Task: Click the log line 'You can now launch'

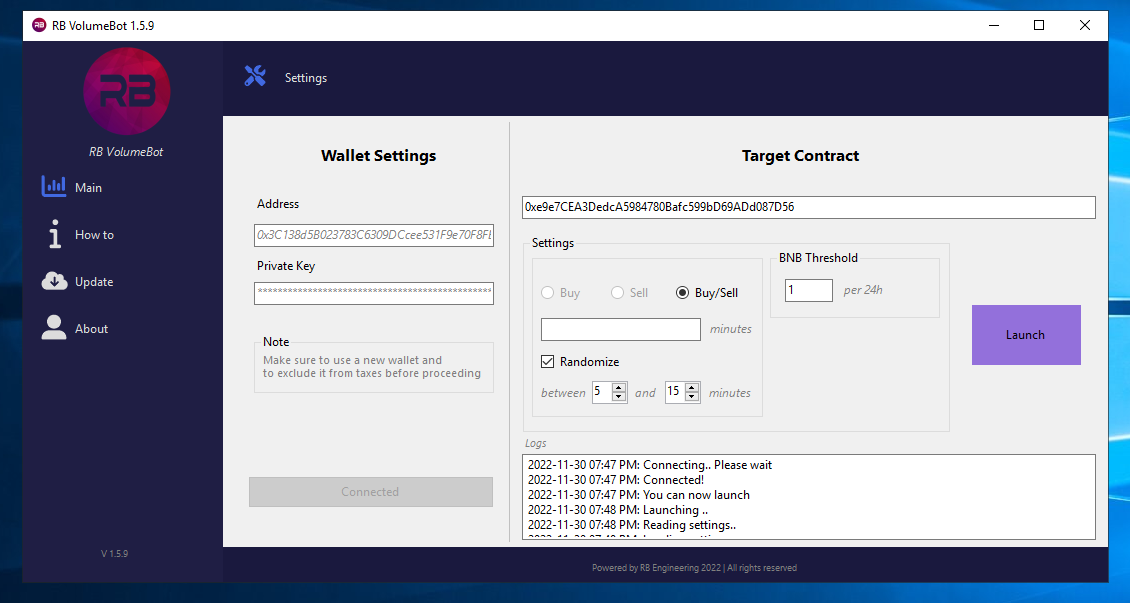Action: [x=639, y=495]
